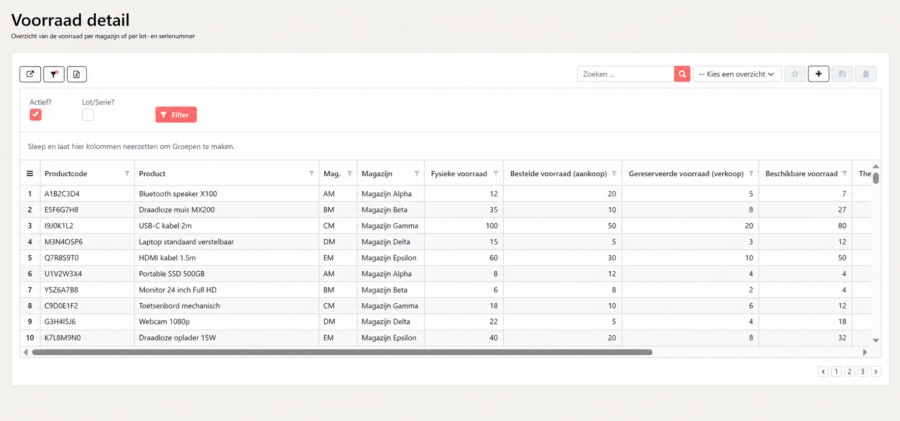
Task: Open the export/external link icon button
Action: [30, 74]
